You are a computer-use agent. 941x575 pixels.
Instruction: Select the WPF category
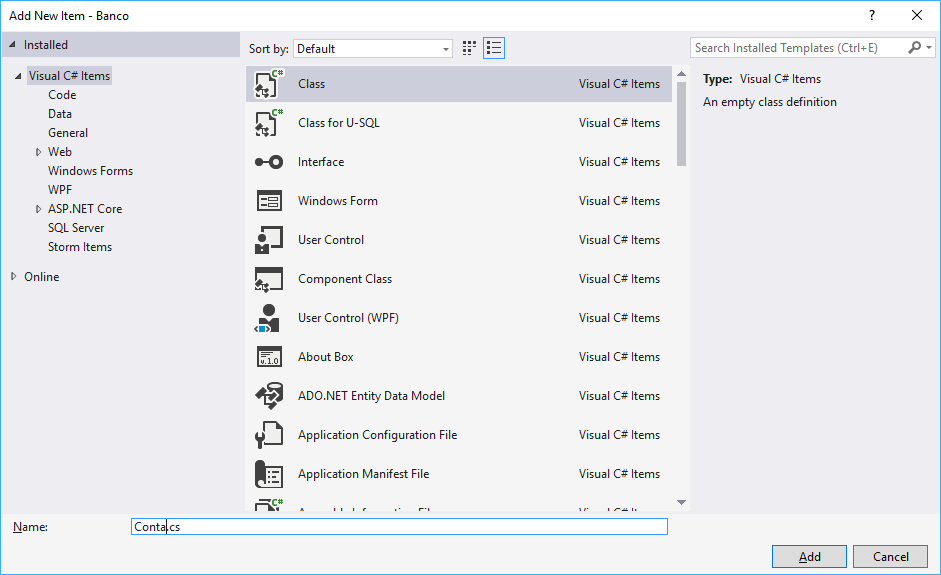(60, 190)
